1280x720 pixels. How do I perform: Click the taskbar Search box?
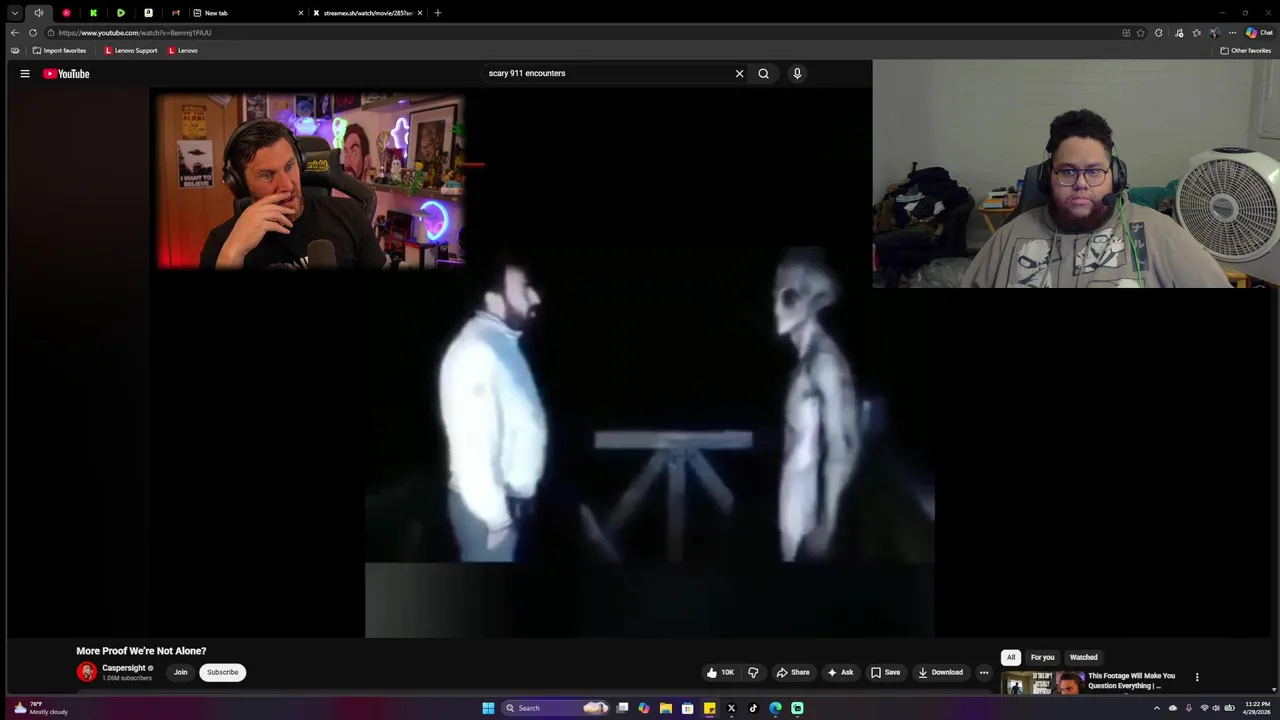click(x=556, y=708)
